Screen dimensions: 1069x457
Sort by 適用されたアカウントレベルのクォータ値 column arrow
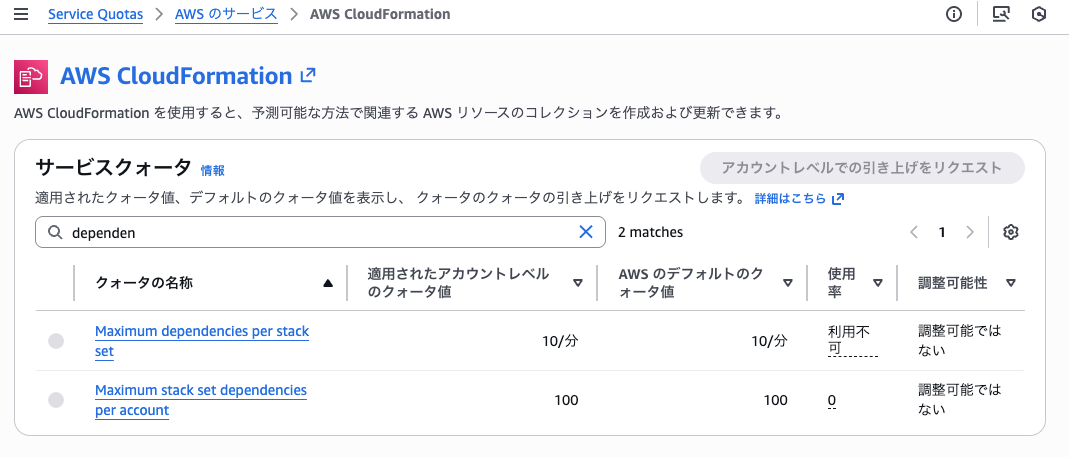578,283
